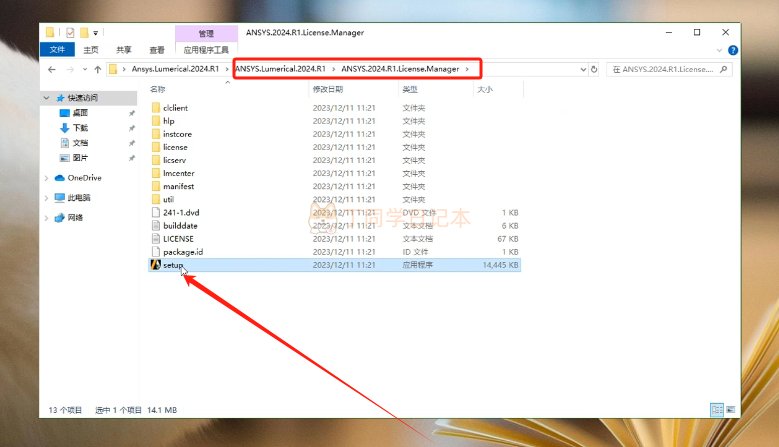Select the package.id file icon
The image size is (779, 447).
pyautogui.click(x=156, y=252)
